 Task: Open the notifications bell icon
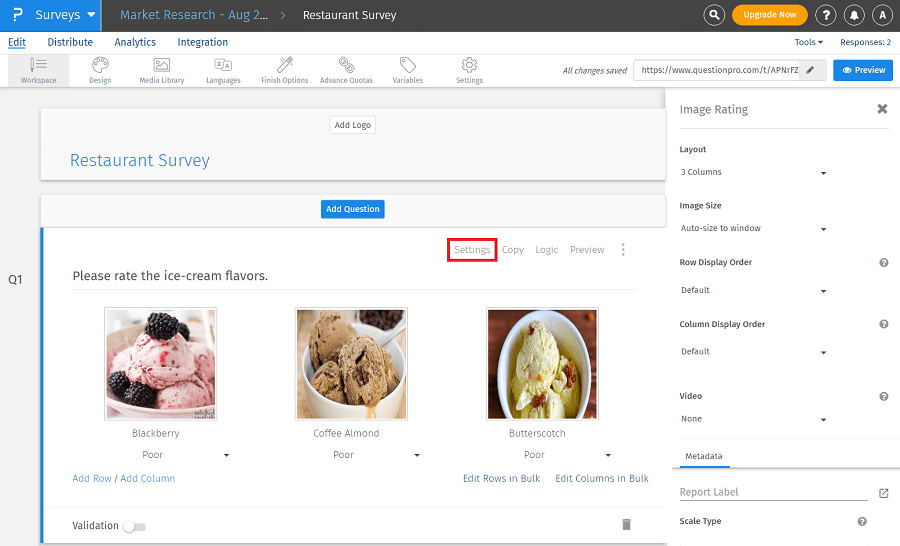click(x=854, y=15)
